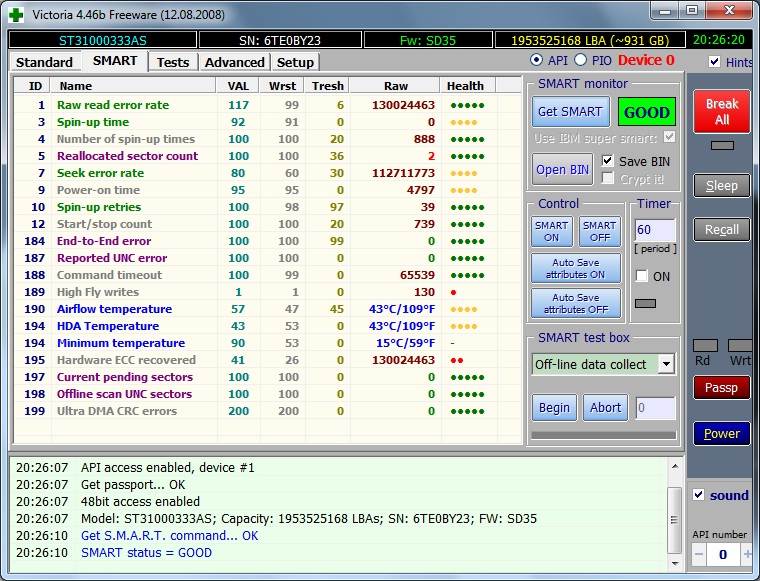Click the Timer period input field
The height and width of the screenshot is (581, 760).
tap(654, 231)
